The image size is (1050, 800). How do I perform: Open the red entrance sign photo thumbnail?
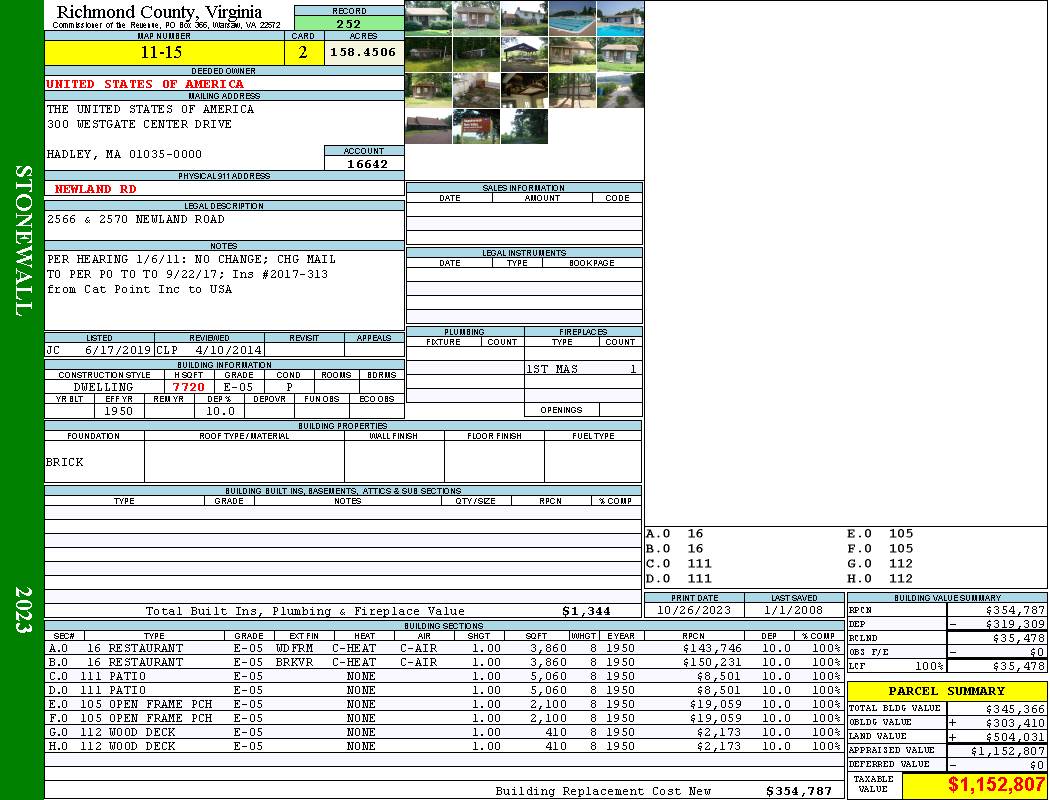(x=476, y=127)
